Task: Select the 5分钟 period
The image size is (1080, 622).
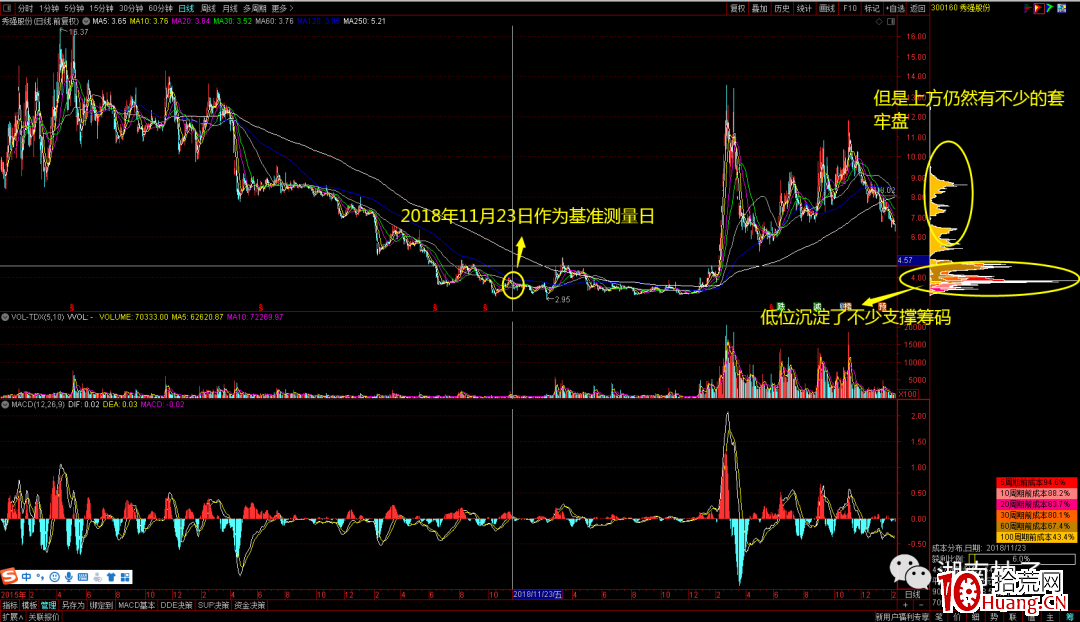Action: tap(74, 8)
